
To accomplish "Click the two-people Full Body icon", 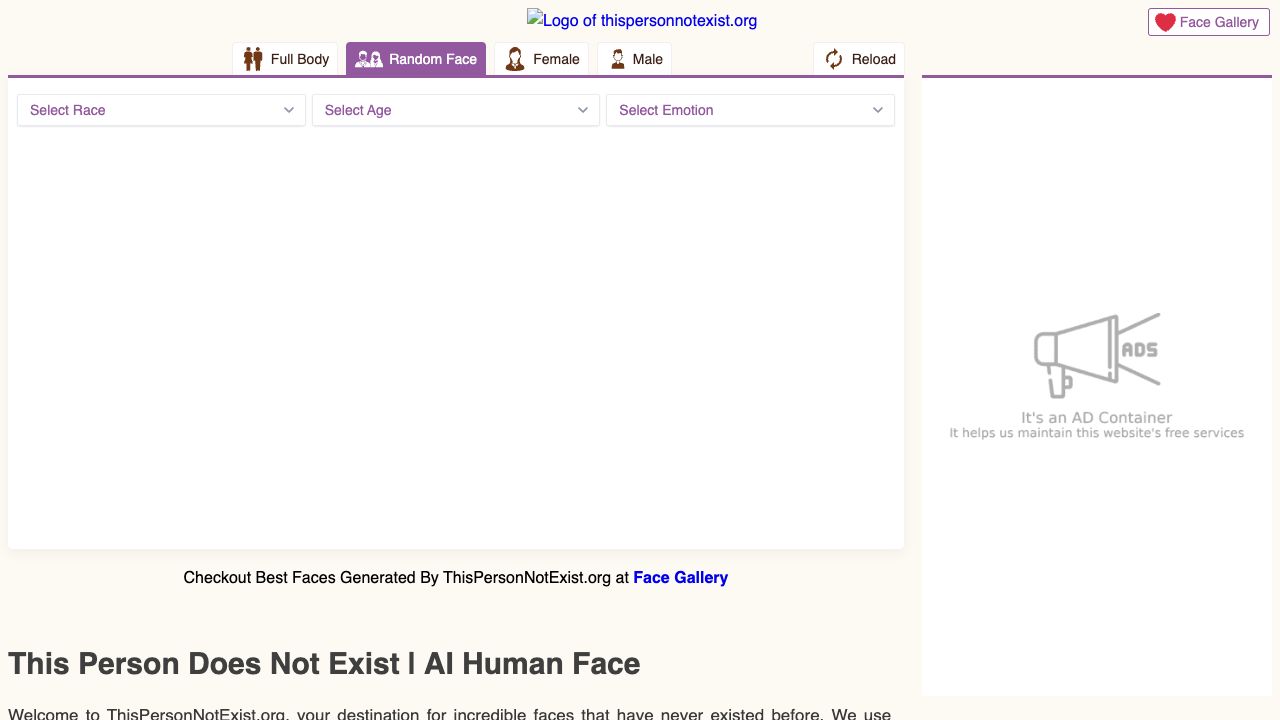I will point(253,59).
